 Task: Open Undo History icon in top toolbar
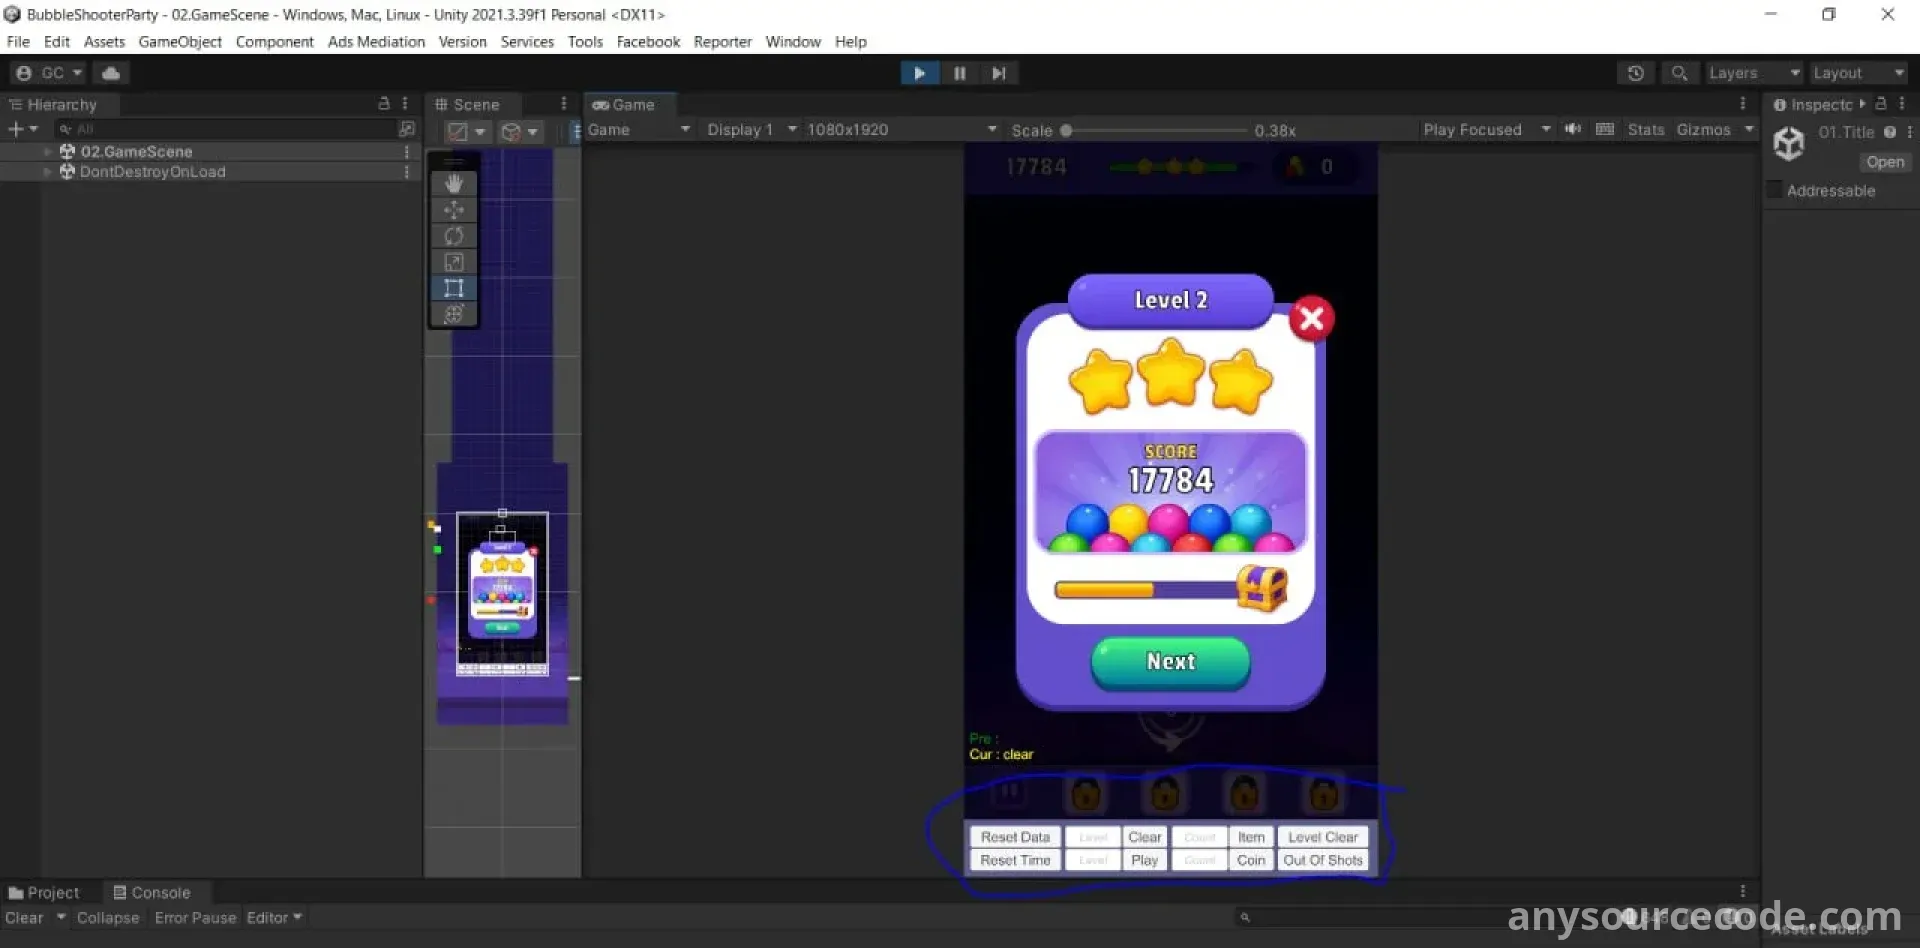click(1635, 73)
